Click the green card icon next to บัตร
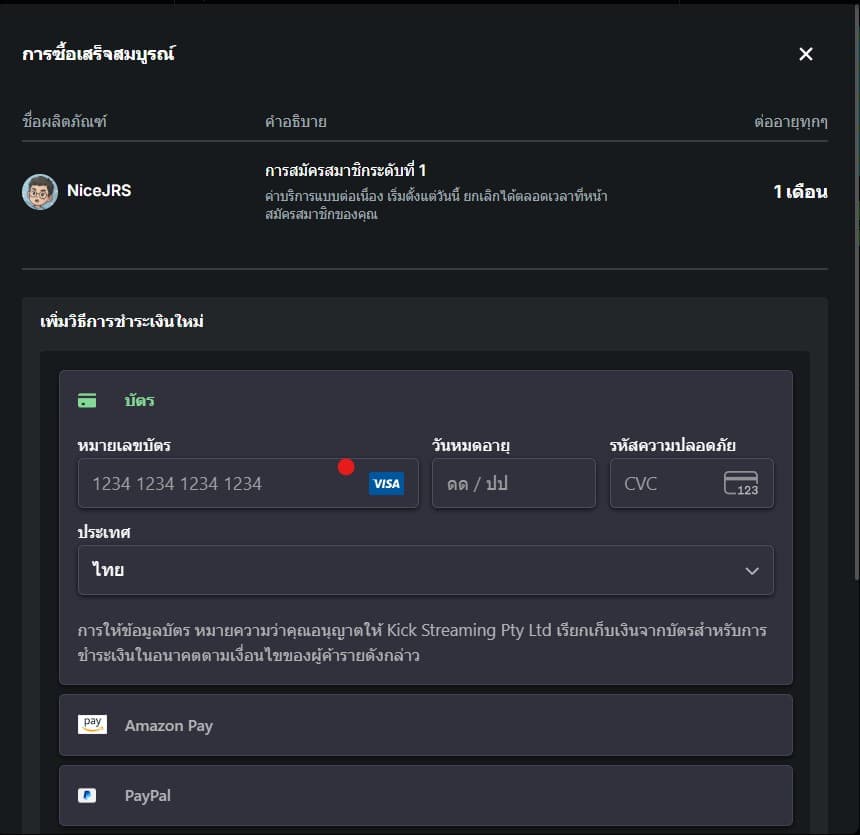This screenshot has height=835, width=860. (87, 400)
